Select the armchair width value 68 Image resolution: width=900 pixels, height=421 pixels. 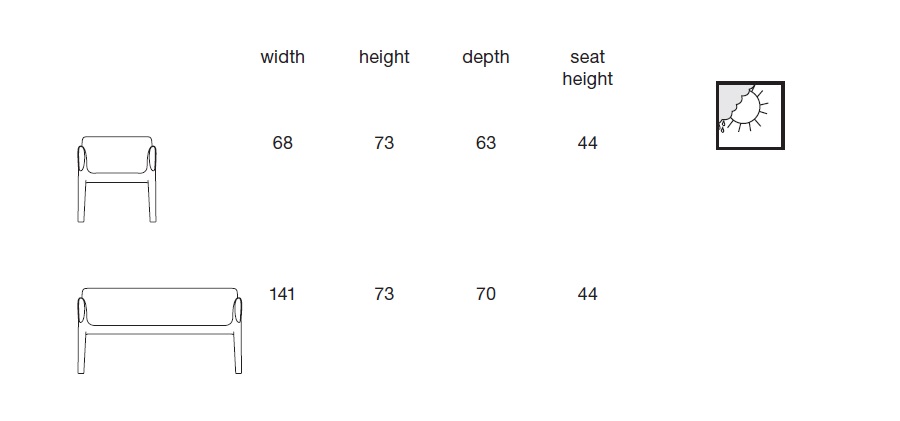click(282, 142)
